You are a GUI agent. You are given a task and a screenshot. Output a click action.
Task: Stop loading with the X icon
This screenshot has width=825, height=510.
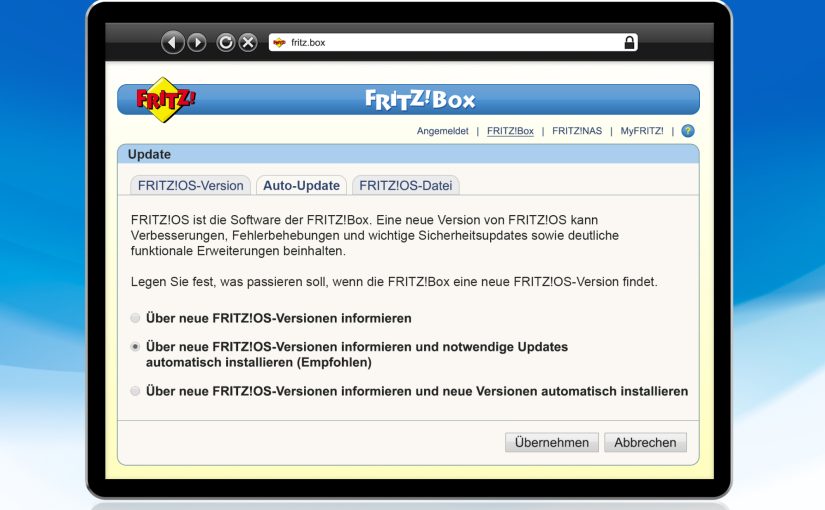tap(248, 42)
